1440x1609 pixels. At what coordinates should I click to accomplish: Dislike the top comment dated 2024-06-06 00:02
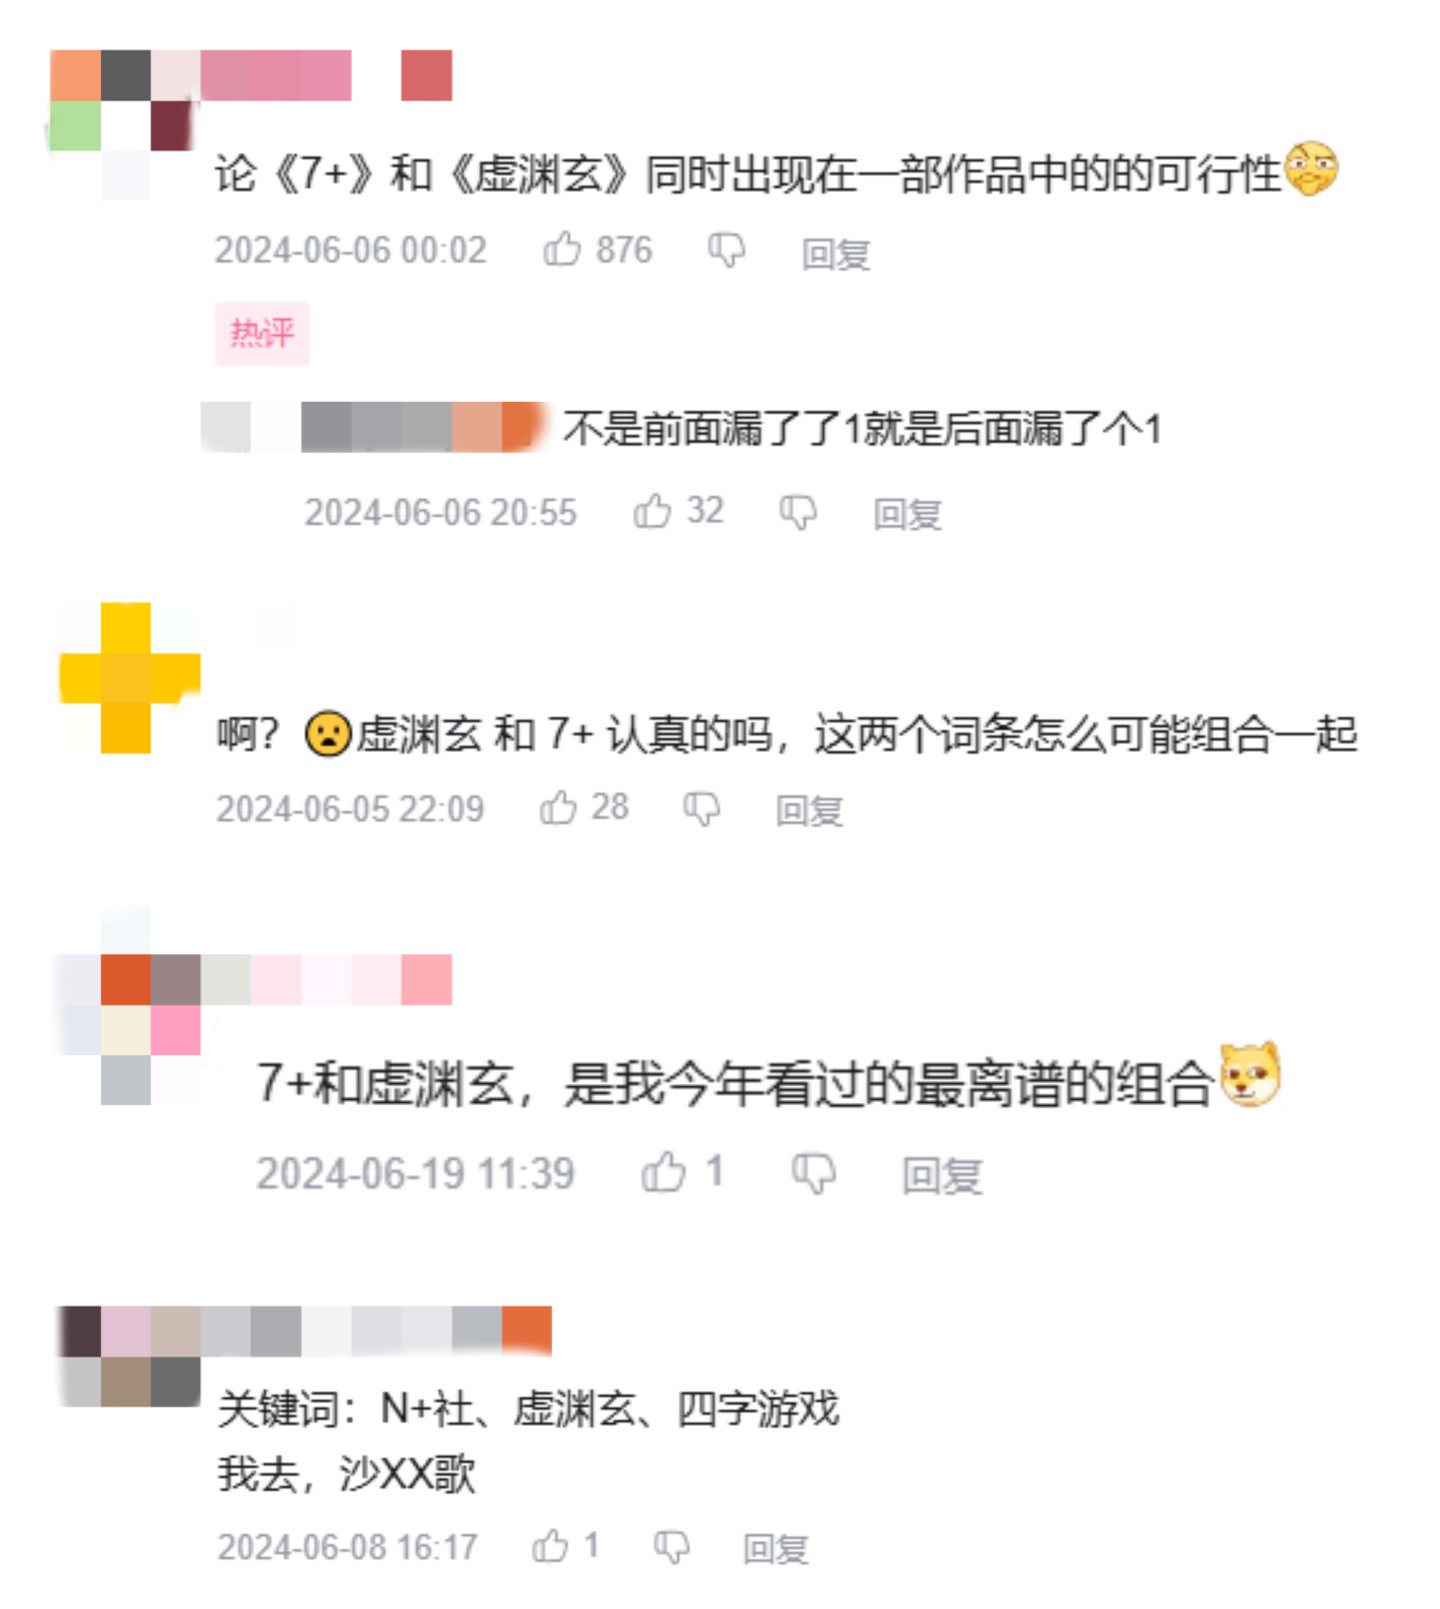click(x=727, y=250)
